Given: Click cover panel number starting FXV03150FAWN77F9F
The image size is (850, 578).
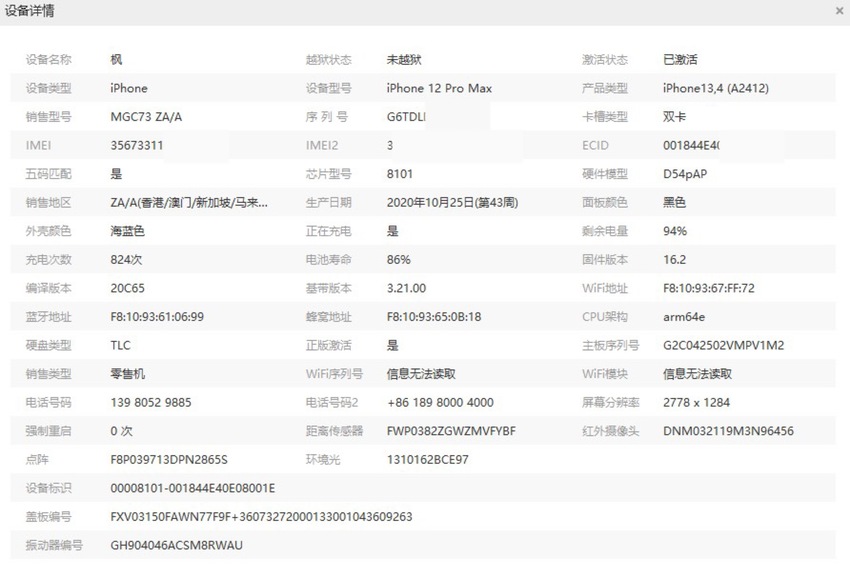Looking at the screenshot, I should (261, 517).
